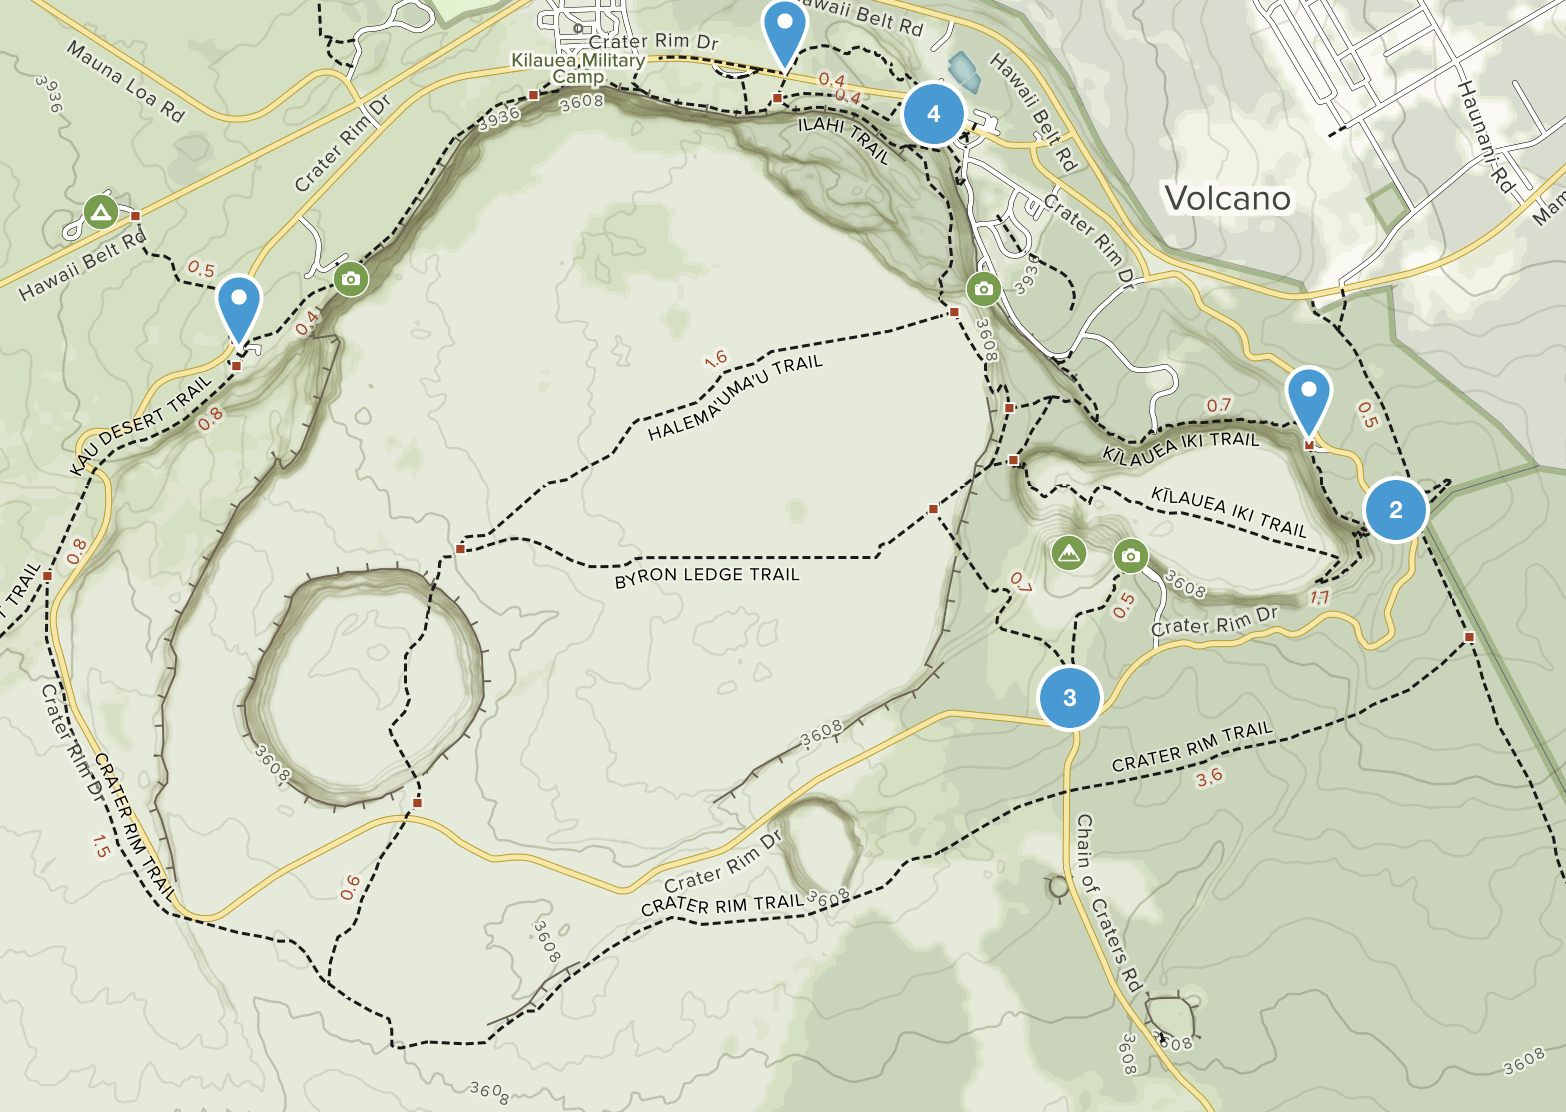Click the camera icon northeast of the Kau Desert pin
Image resolution: width=1566 pixels, height=1112 pixels.
350,278
